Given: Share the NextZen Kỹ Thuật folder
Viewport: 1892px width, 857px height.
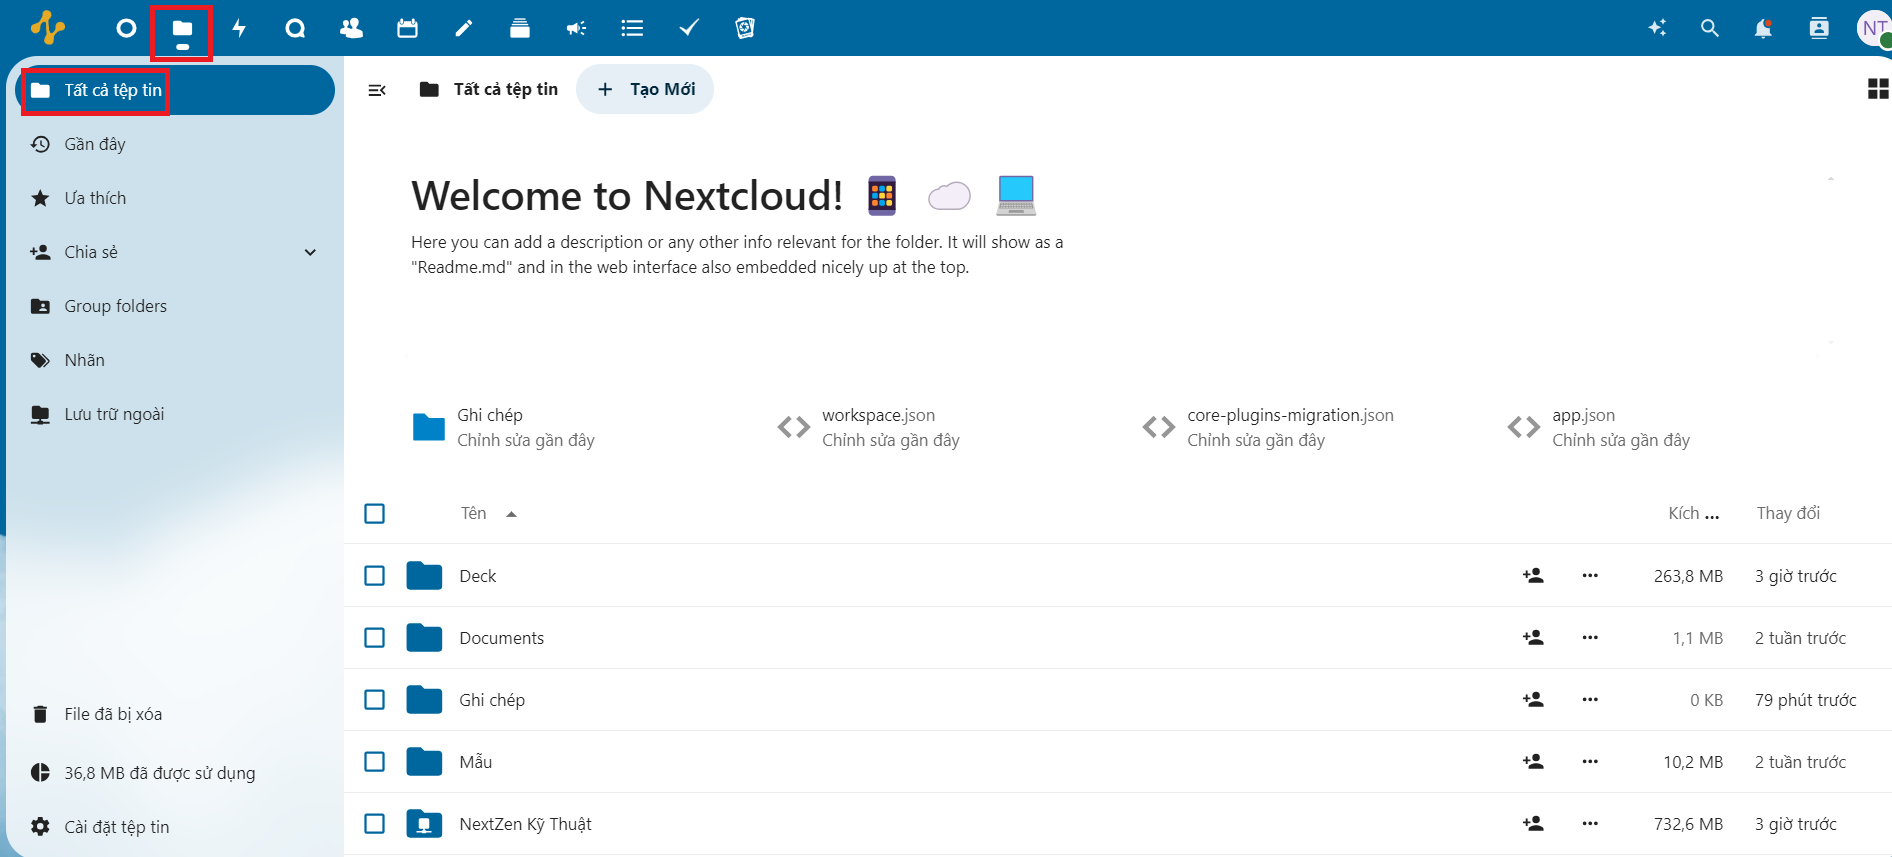Looking at the screenshot, I should [1533, 824].
